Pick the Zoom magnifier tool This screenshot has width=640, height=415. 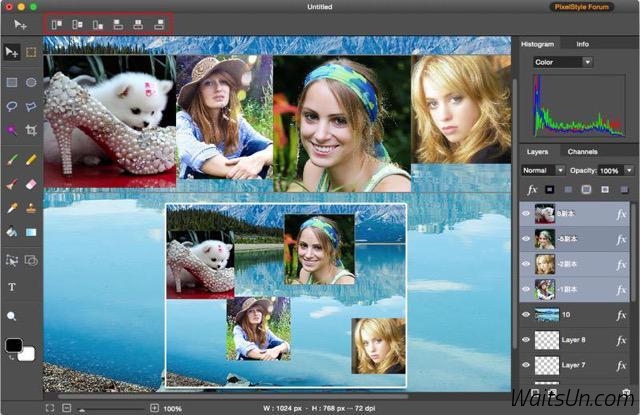[12, 316]
